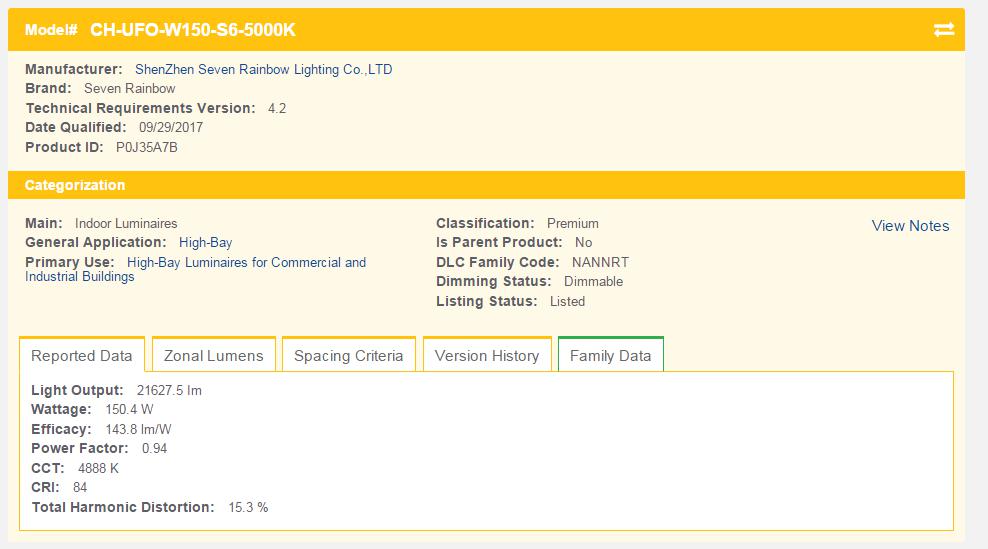Open High-Bay Luminaires for Commercial primary use link
Screen dimensions: 988x549
[x=246, y=262]
